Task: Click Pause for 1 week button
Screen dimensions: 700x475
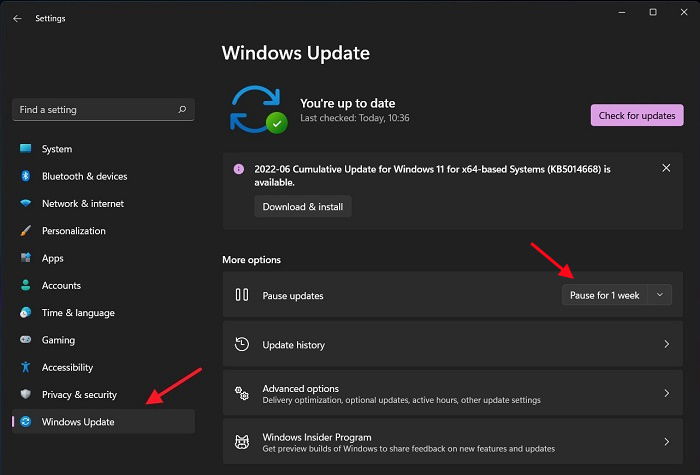Action: [604, 295]
